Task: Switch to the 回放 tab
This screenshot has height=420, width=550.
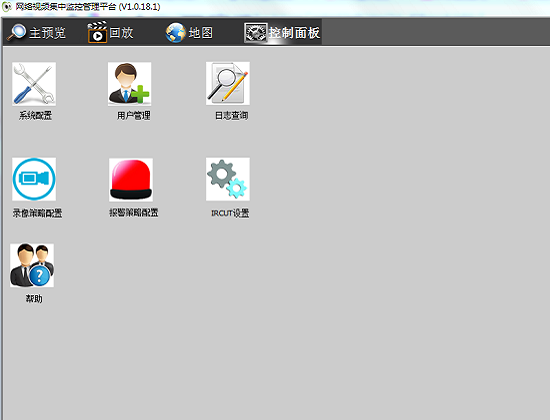Action: 121,33
